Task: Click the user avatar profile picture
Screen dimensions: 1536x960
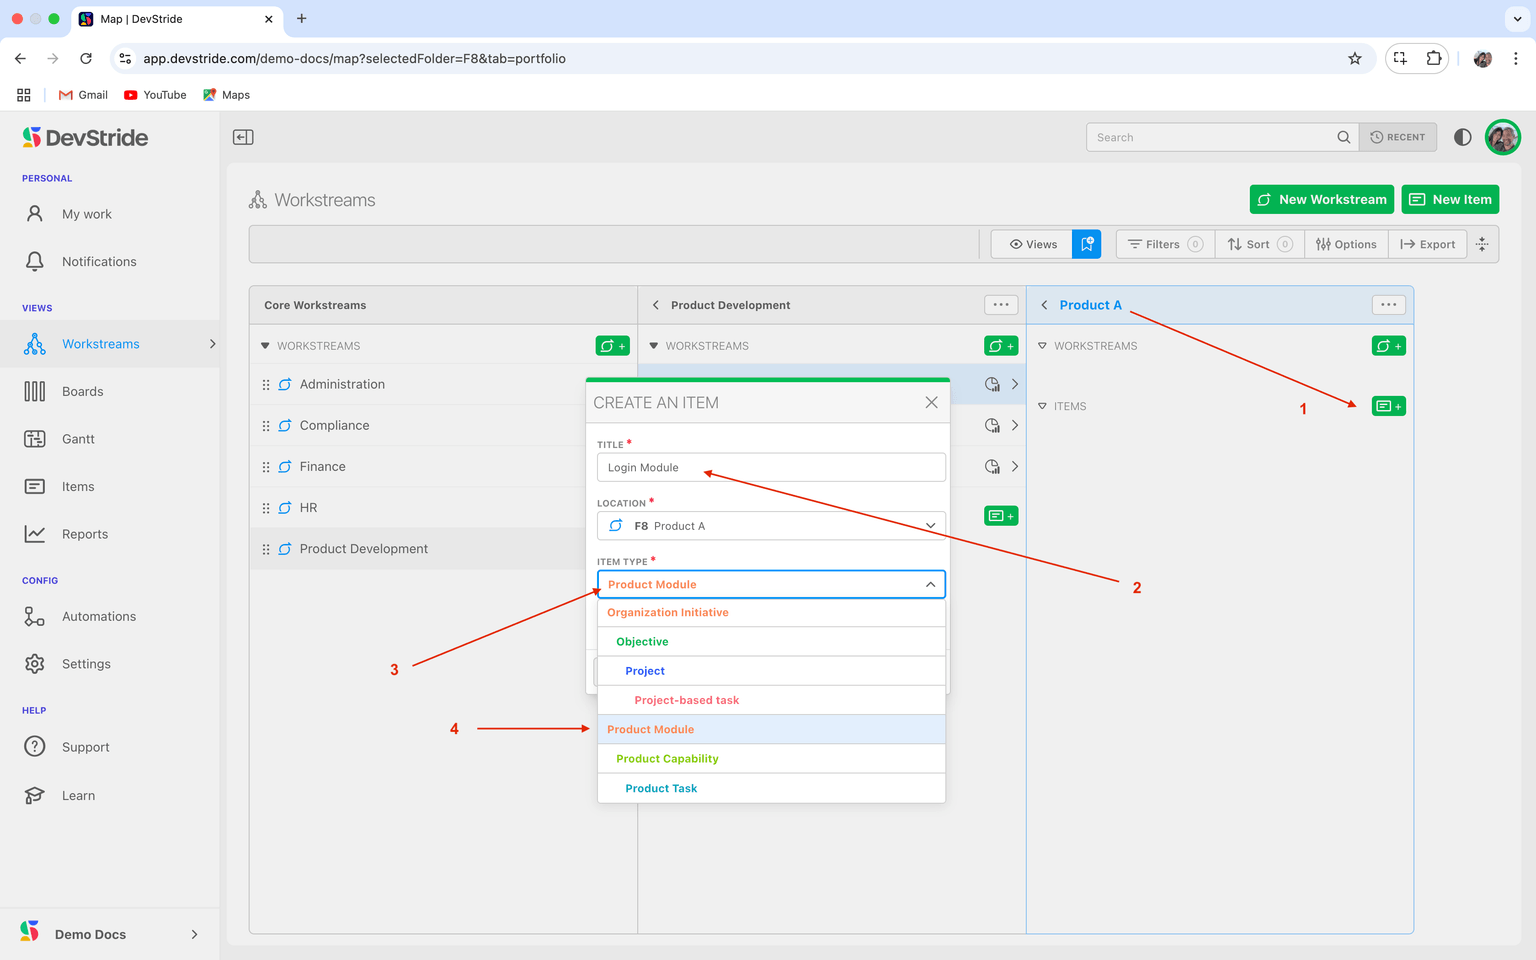Action: pos(1502,137)
